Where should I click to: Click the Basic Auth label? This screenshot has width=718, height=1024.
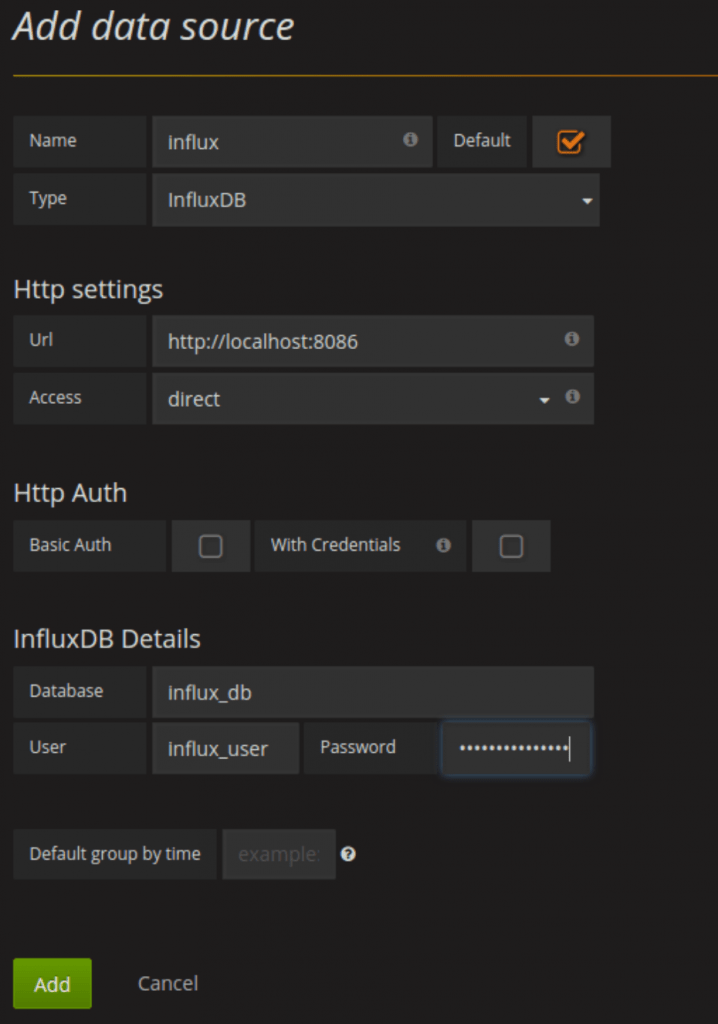coord(71,545)
